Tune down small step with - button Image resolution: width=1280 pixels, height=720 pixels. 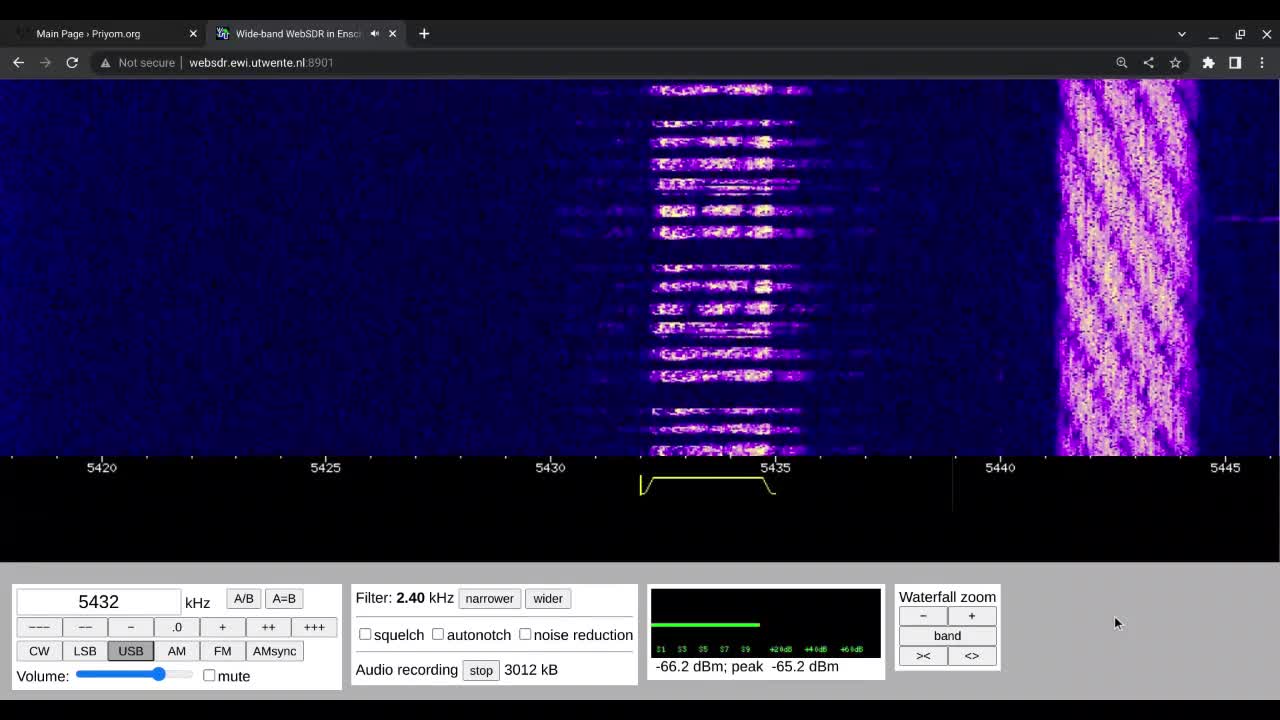pyautogui.click(x=131, y=627)
